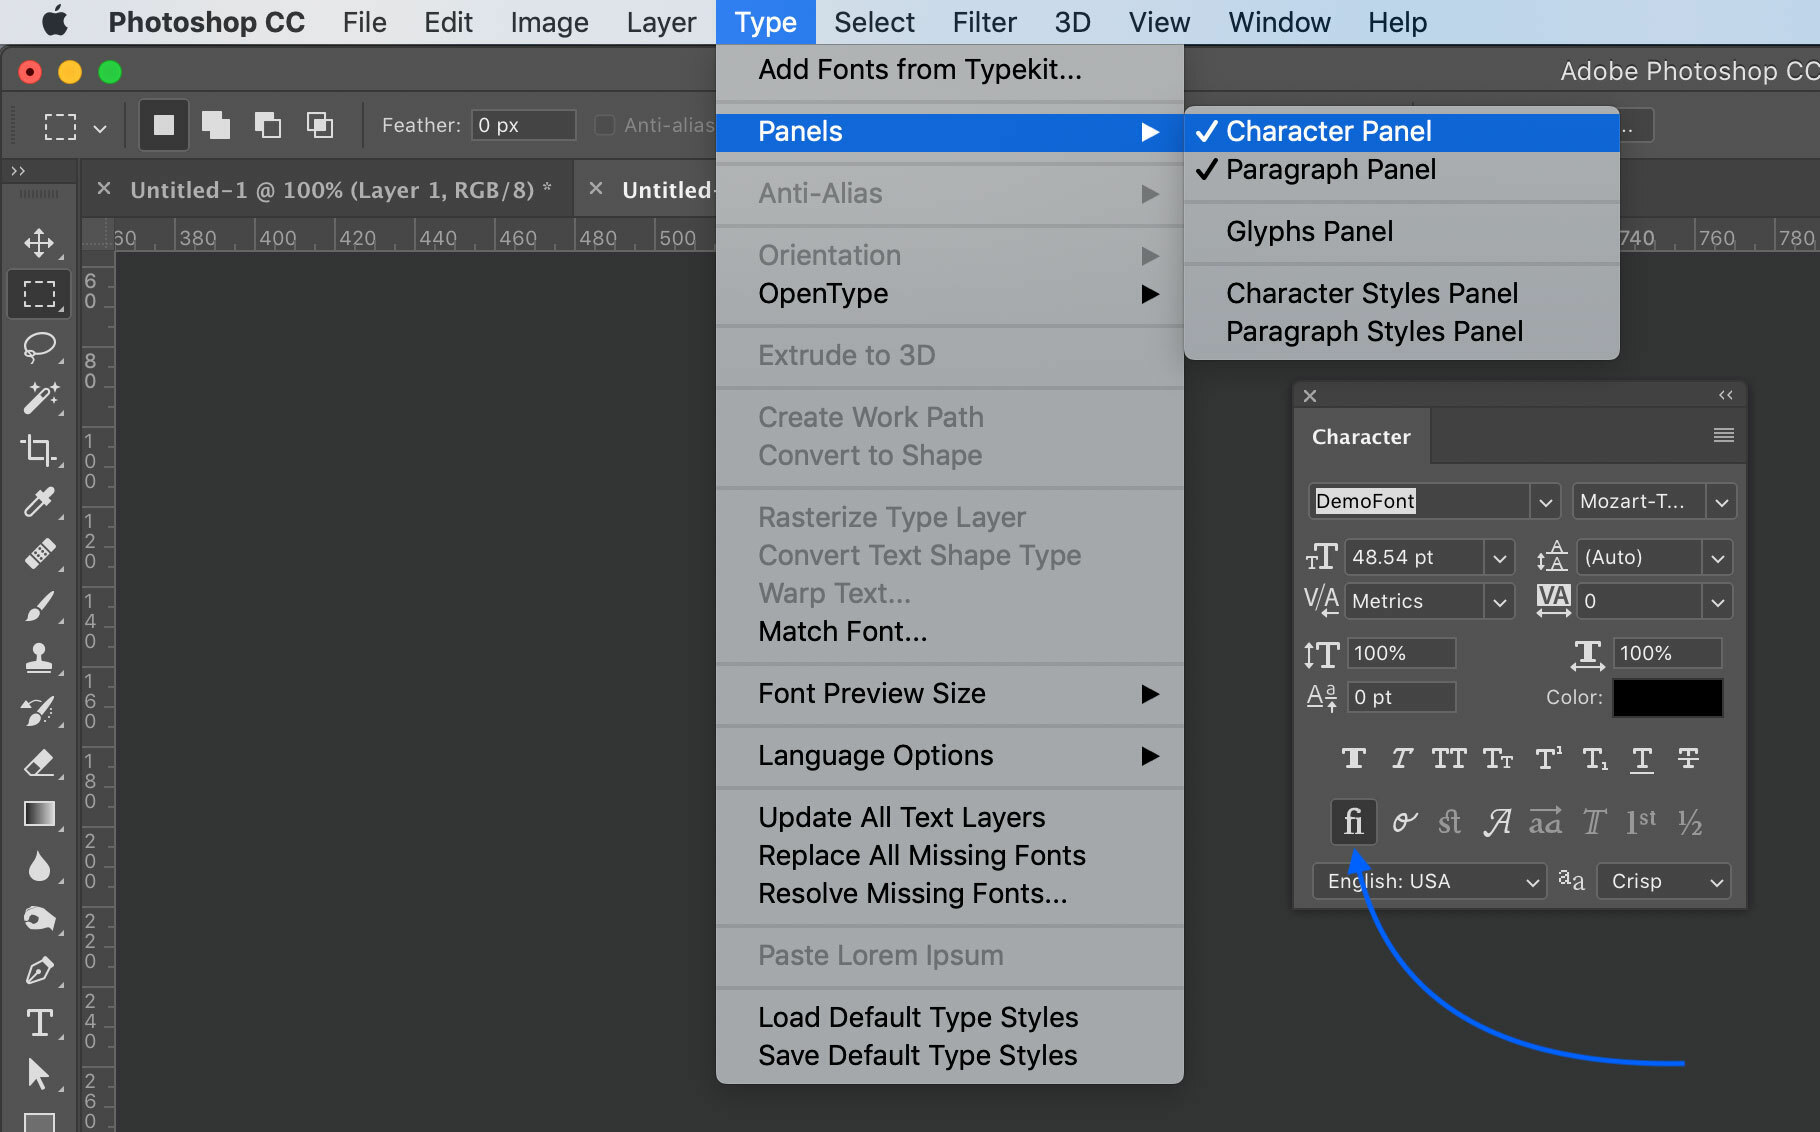Select the Pen tool
Image resolution: width=1820 pixels, height=1132 pixels.
39,970
